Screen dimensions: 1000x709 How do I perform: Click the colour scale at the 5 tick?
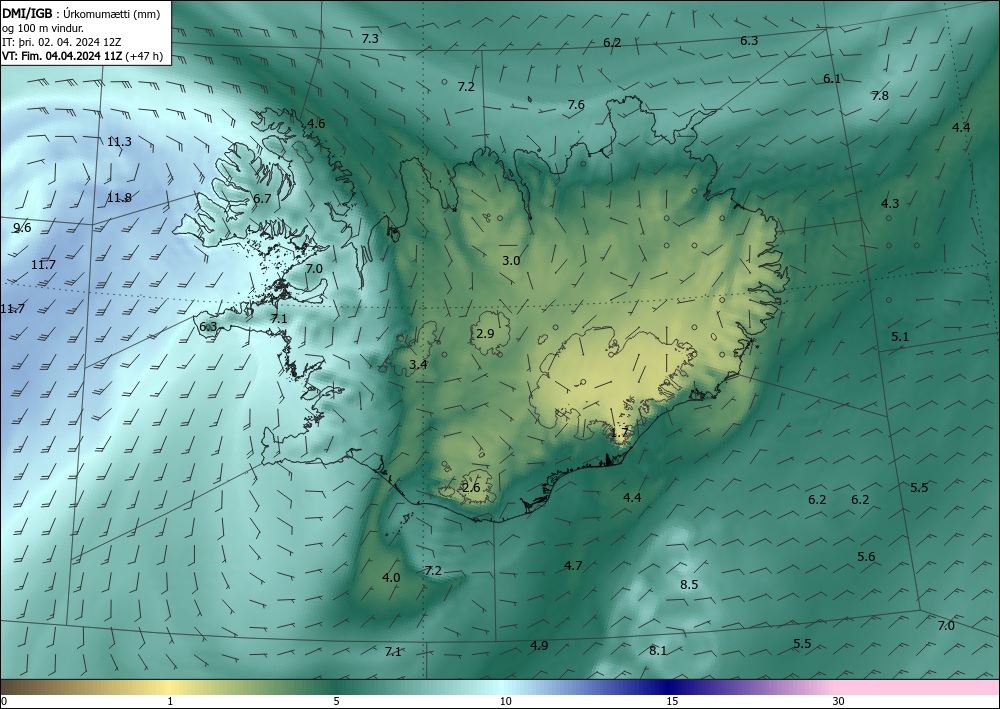[x=336, y=701]
